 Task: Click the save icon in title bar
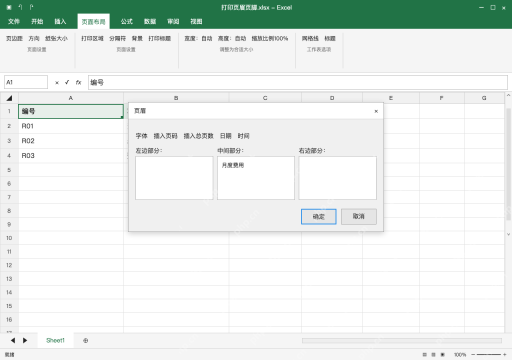pyautogui.click(x=9, y=7)
